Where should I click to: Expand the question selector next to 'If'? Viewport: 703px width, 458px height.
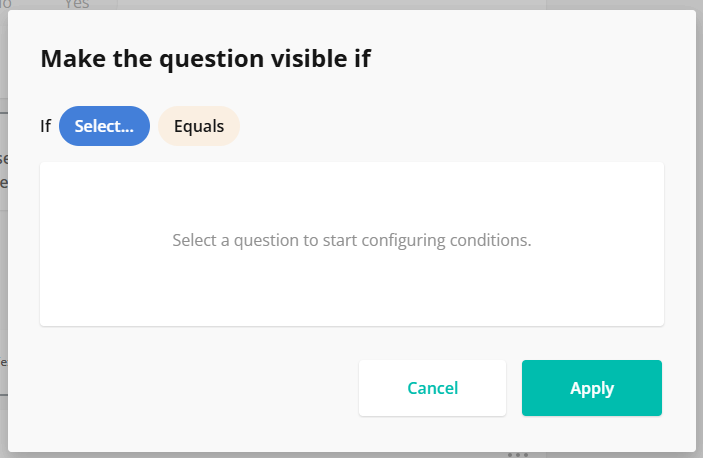click(x=104, y=126)
